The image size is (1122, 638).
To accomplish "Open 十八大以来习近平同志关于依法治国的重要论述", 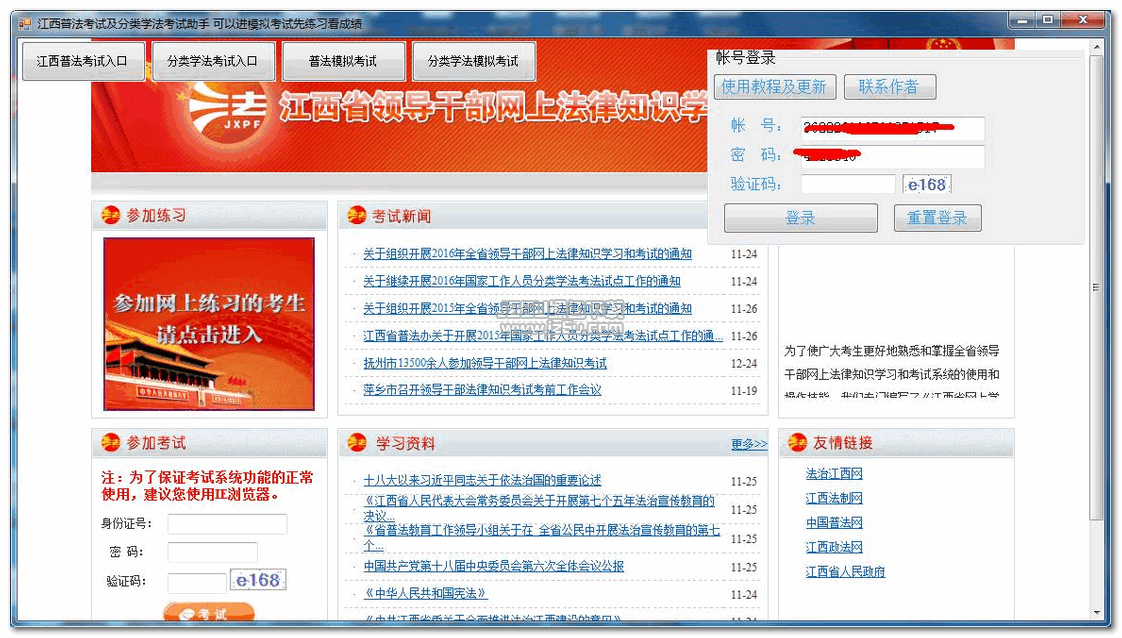I will coord(482,480).
